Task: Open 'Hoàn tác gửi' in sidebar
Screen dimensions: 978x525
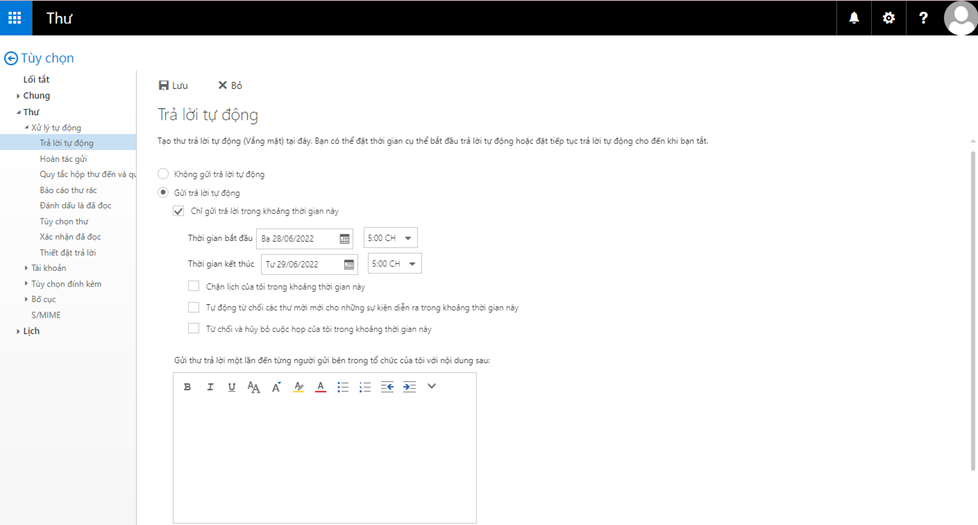Action: click(x=63, y=159)
